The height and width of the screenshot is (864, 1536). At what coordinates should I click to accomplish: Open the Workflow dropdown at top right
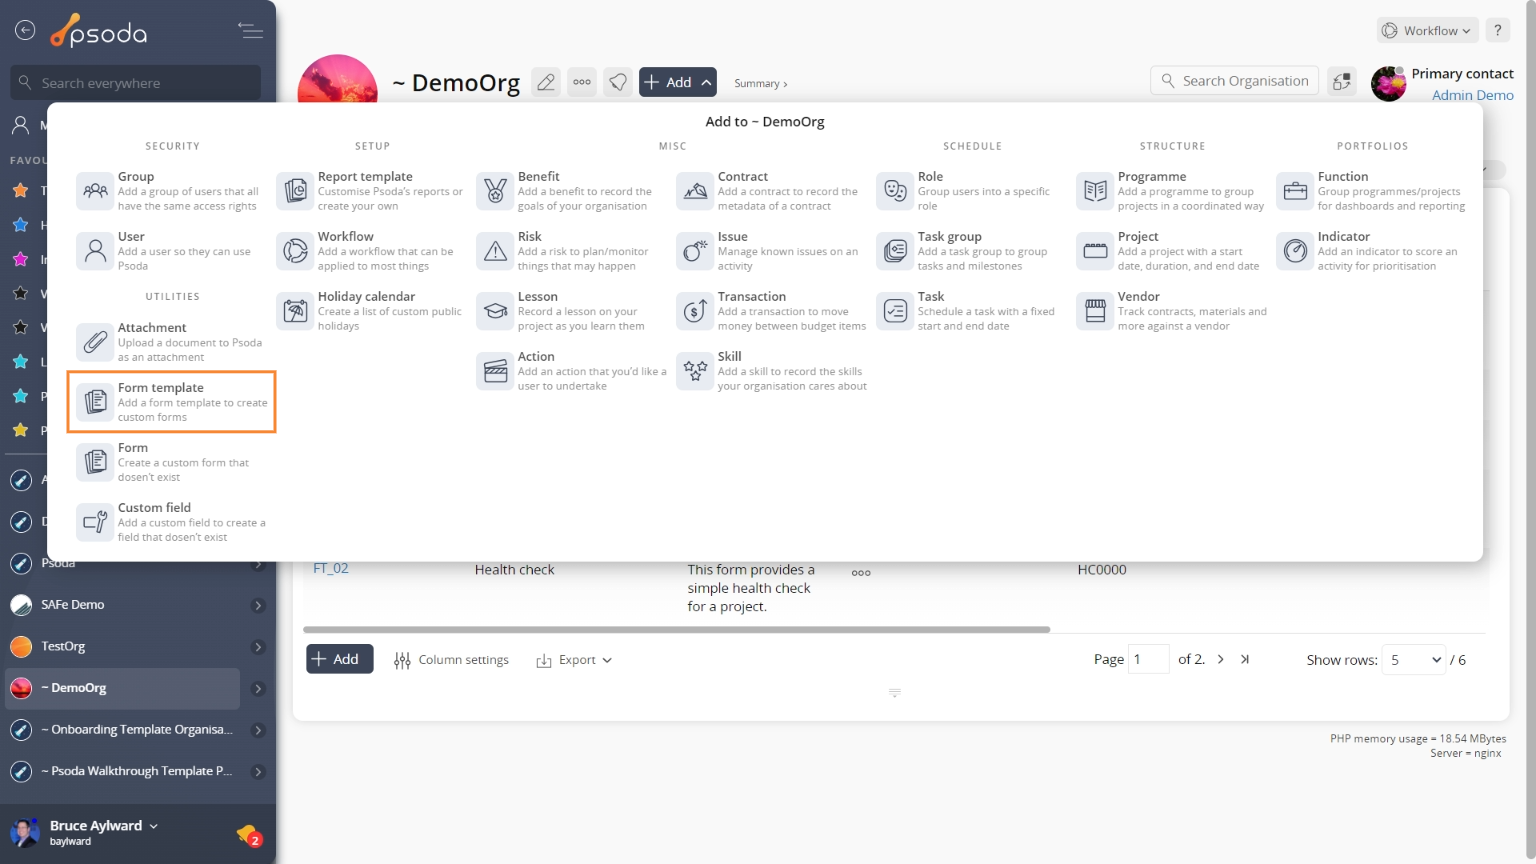pyautogui.click(x=1427, y=30)
